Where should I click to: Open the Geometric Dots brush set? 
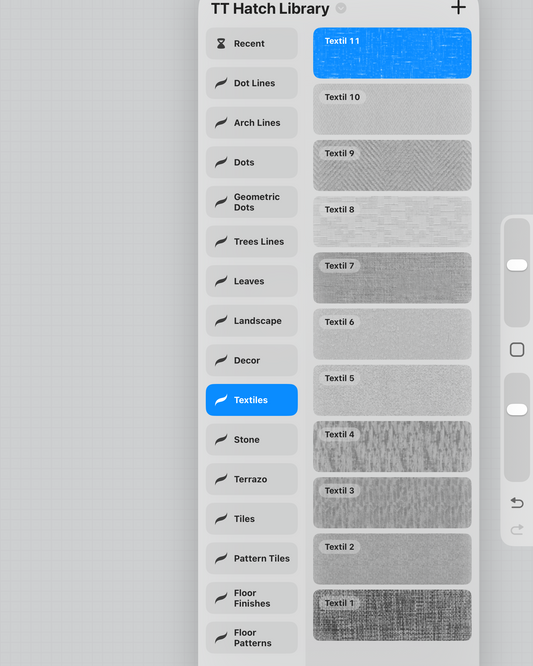coord(252,202)
